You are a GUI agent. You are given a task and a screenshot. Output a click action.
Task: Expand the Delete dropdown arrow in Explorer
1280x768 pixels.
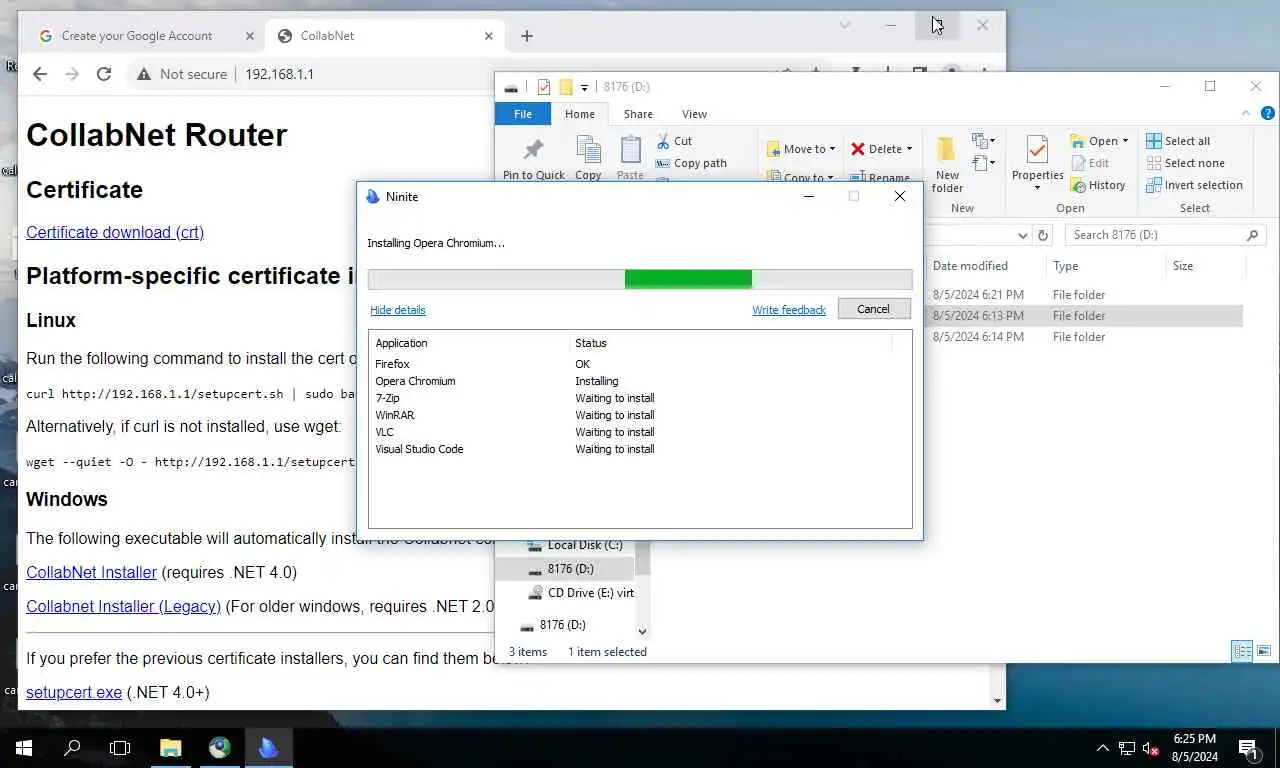click(909, 149)
